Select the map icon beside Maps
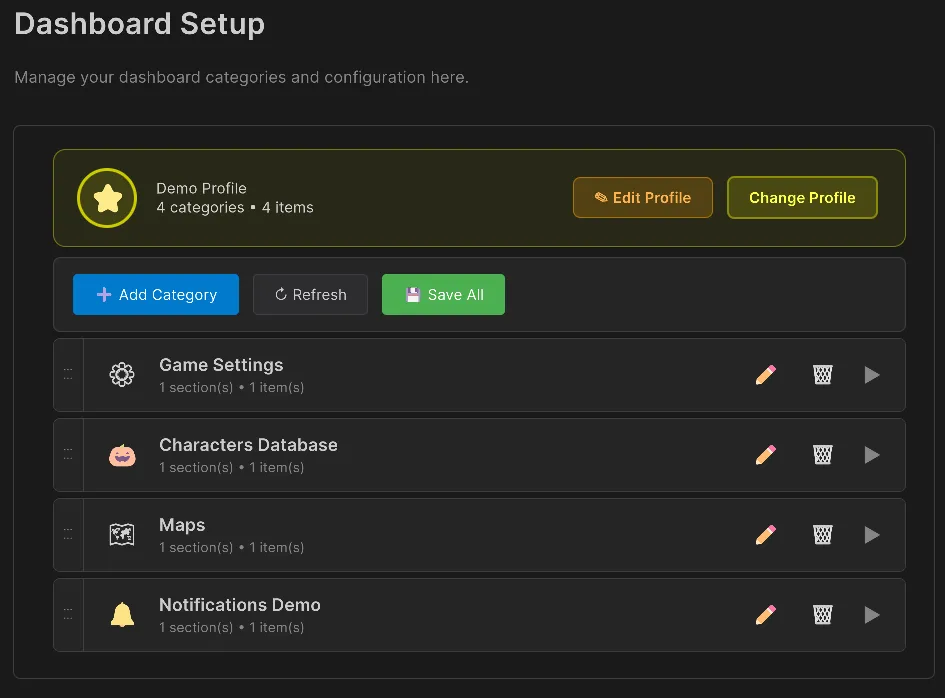Image resolution: width=945 pixels, height=698 pixels. [x=121, y=534]
